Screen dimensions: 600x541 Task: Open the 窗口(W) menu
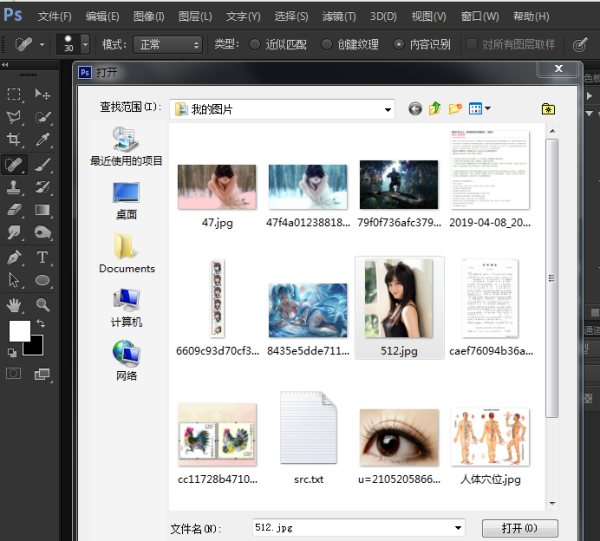(x=480, y=16)
